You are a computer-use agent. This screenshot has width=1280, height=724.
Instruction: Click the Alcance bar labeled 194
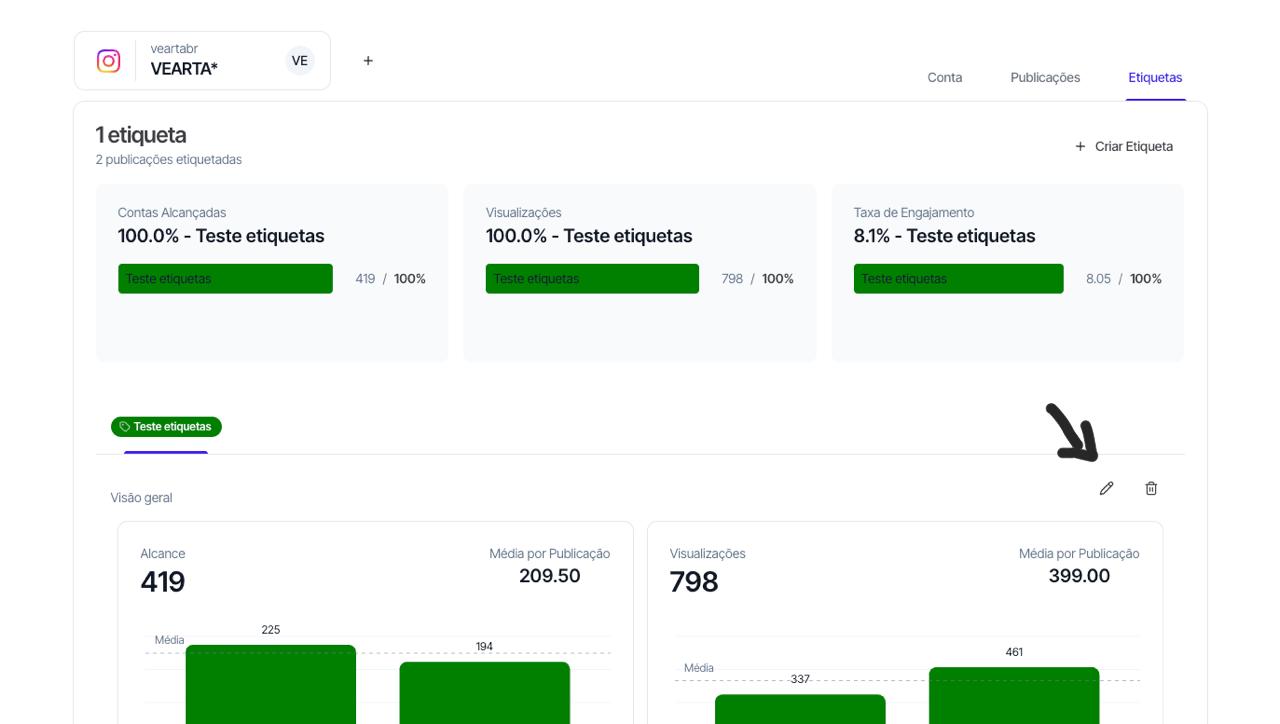tap(484, 692)
